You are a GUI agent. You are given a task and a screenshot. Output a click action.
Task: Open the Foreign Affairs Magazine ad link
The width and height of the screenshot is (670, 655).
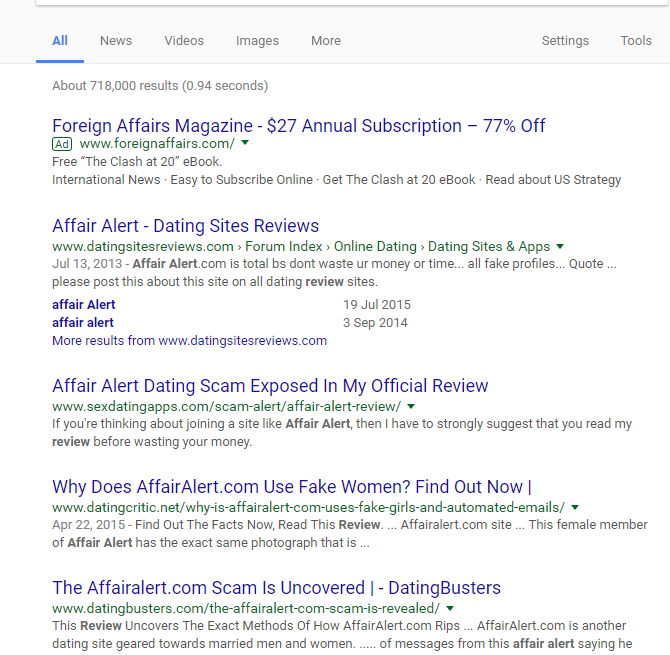[299, 126]
